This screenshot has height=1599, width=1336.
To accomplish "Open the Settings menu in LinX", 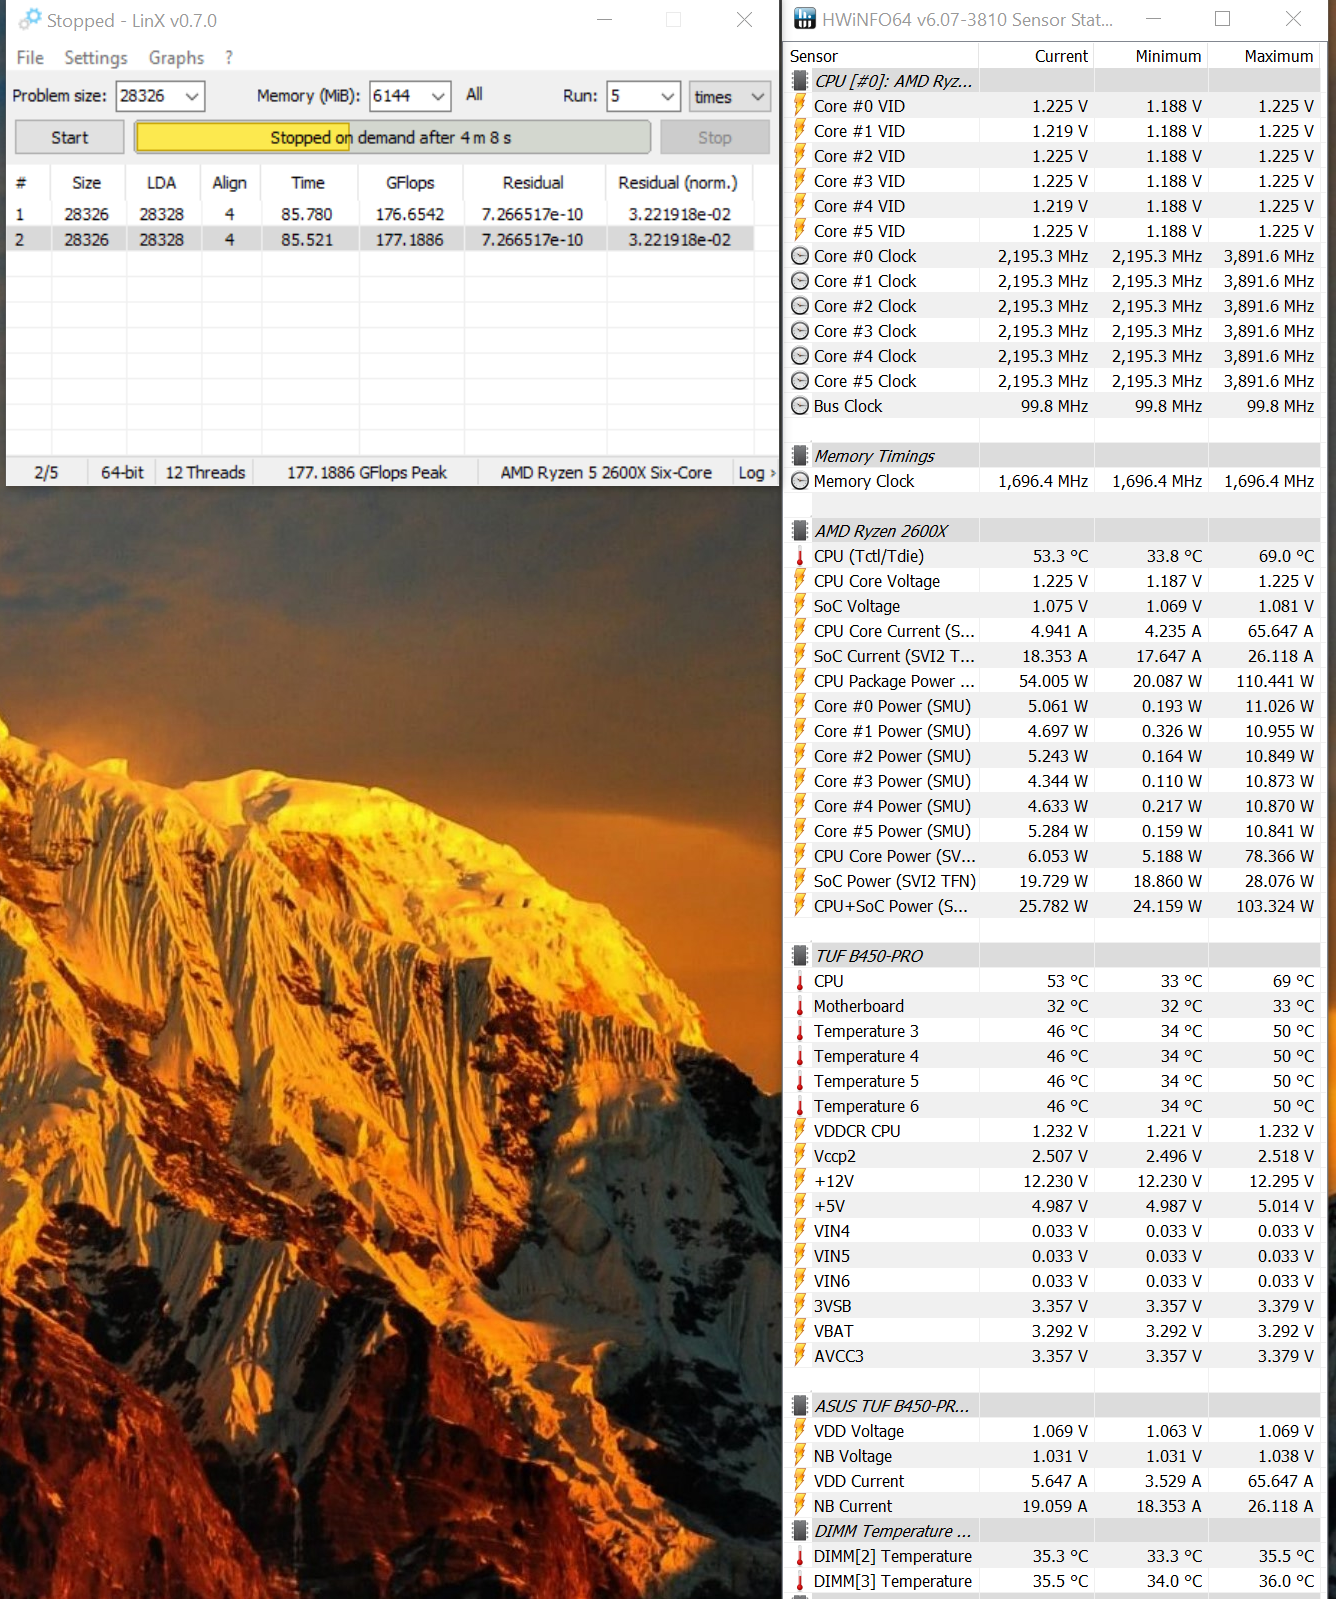I will (x=96, y=58).
